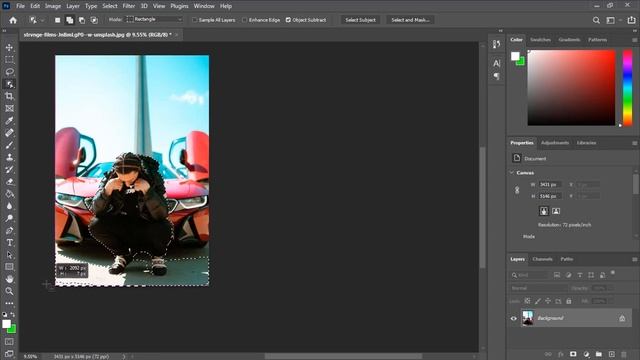Image resolution: width=640 pixels, height=360 pixels.
Task: Choose Subtract from Selection mode button
Action: click(82, 20)
